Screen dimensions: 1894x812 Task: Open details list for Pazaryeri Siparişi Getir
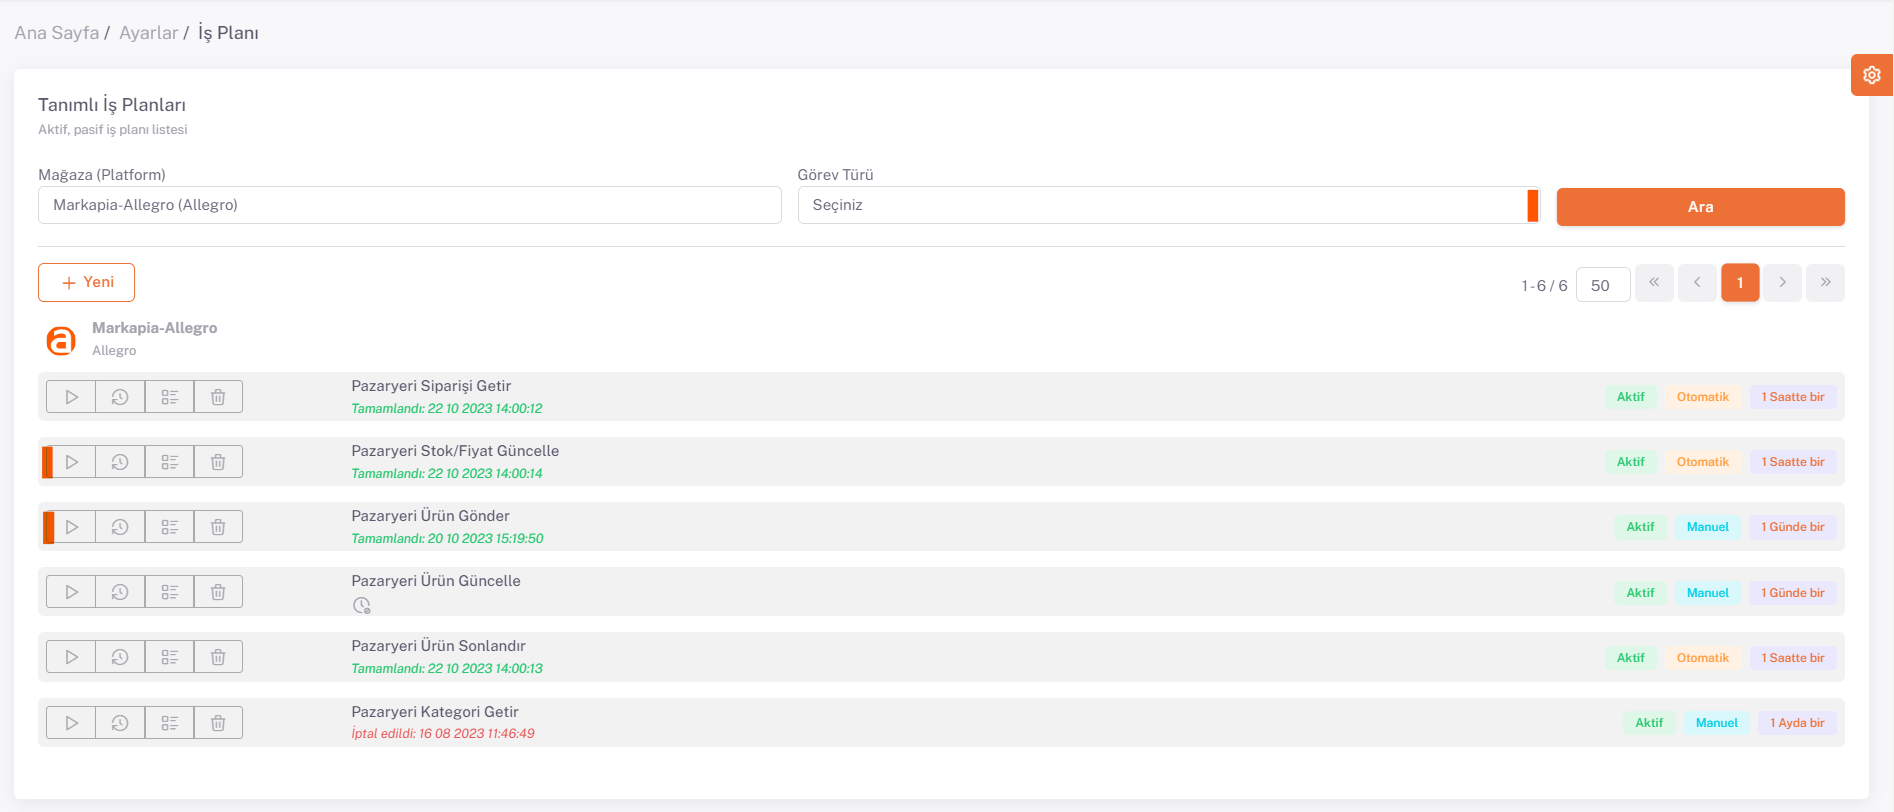tap(170, 397)
